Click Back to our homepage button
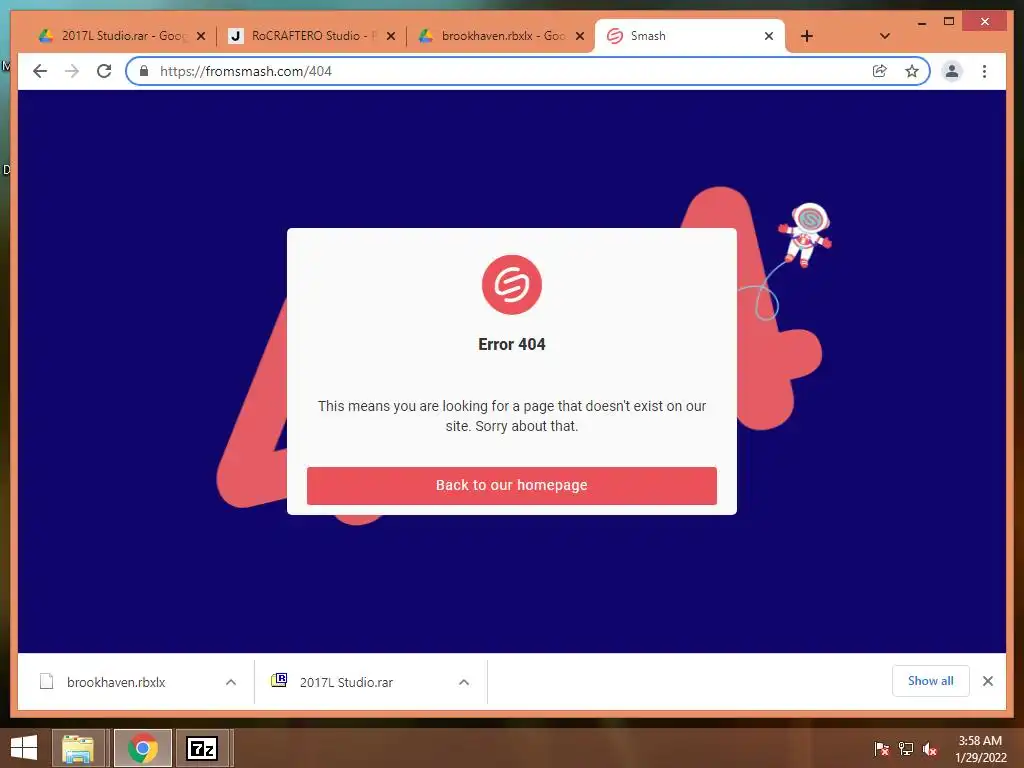The height and width of the screenshot is (768, 1024). tap(511, 485)
